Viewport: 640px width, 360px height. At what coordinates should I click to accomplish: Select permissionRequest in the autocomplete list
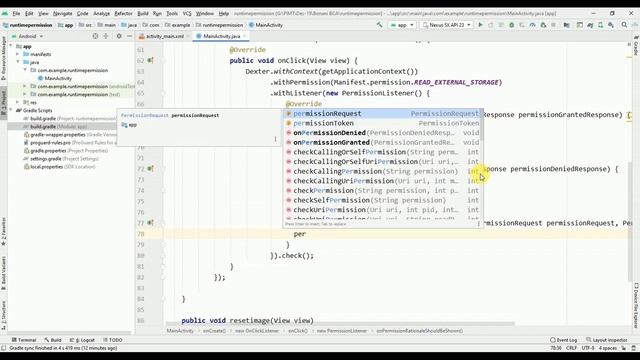tap(382, 113)
